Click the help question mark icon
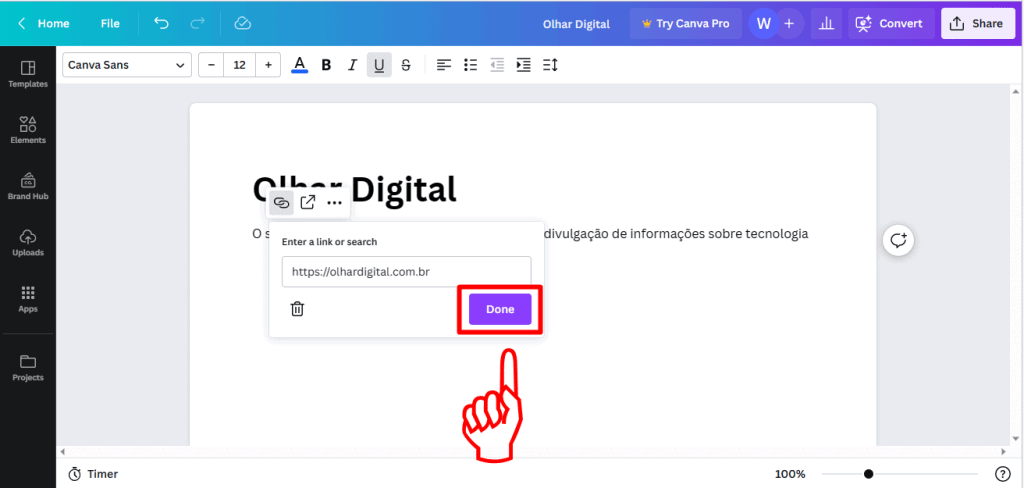 [x=1002, y=474]
